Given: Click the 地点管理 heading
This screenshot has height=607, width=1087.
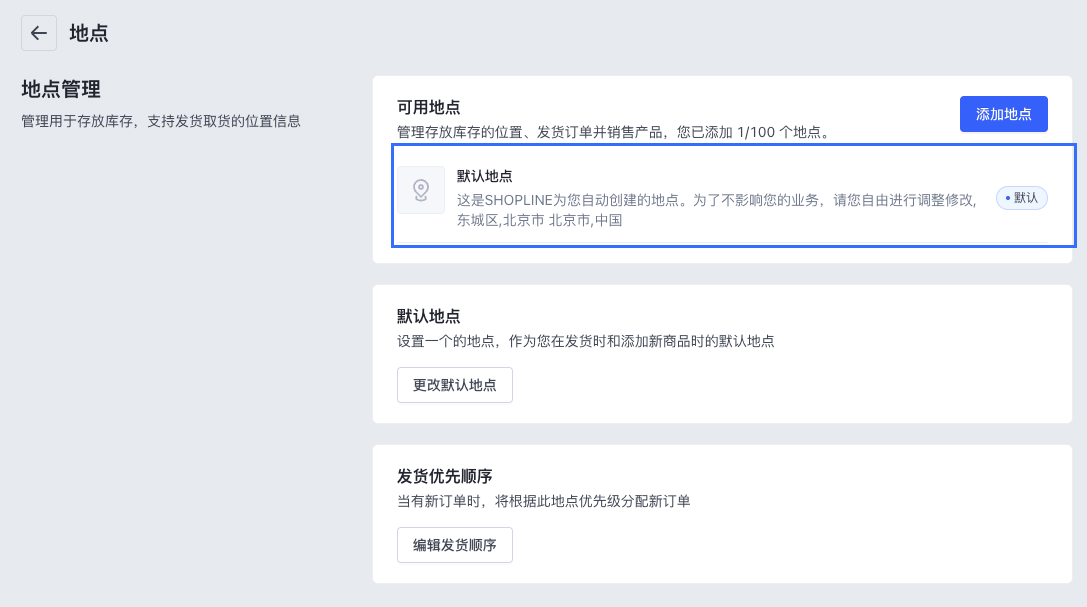Looking at the screenshot, I should coord(61,90).
